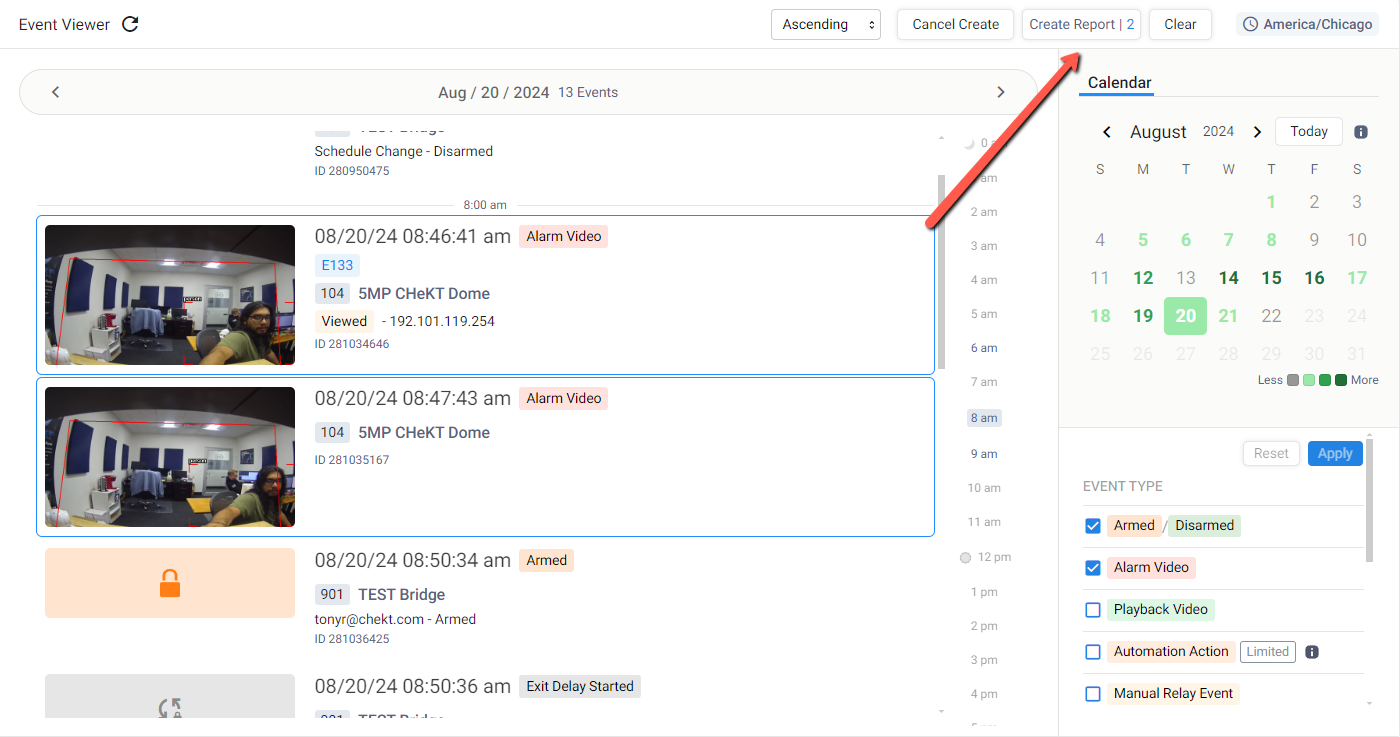1400x737 pixels.
Task: Click the filter panel vertical scrollbar
Action: [x=1369, y=500]
